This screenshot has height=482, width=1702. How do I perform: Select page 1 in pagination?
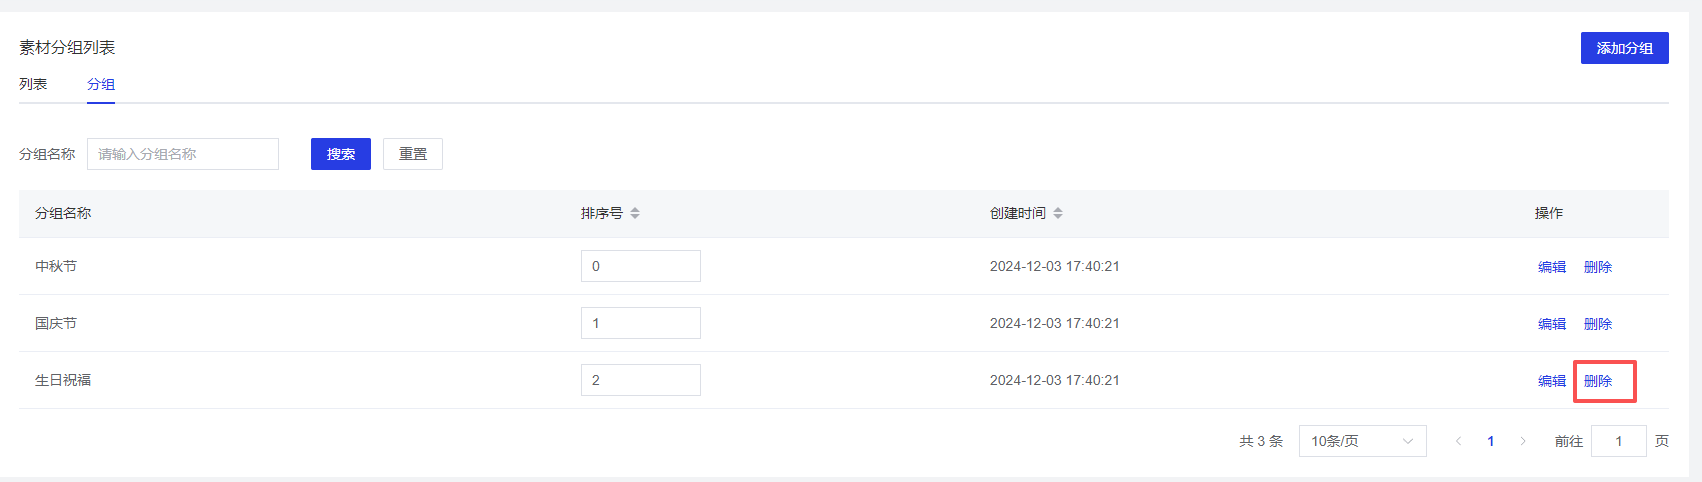coord(1491,441)
